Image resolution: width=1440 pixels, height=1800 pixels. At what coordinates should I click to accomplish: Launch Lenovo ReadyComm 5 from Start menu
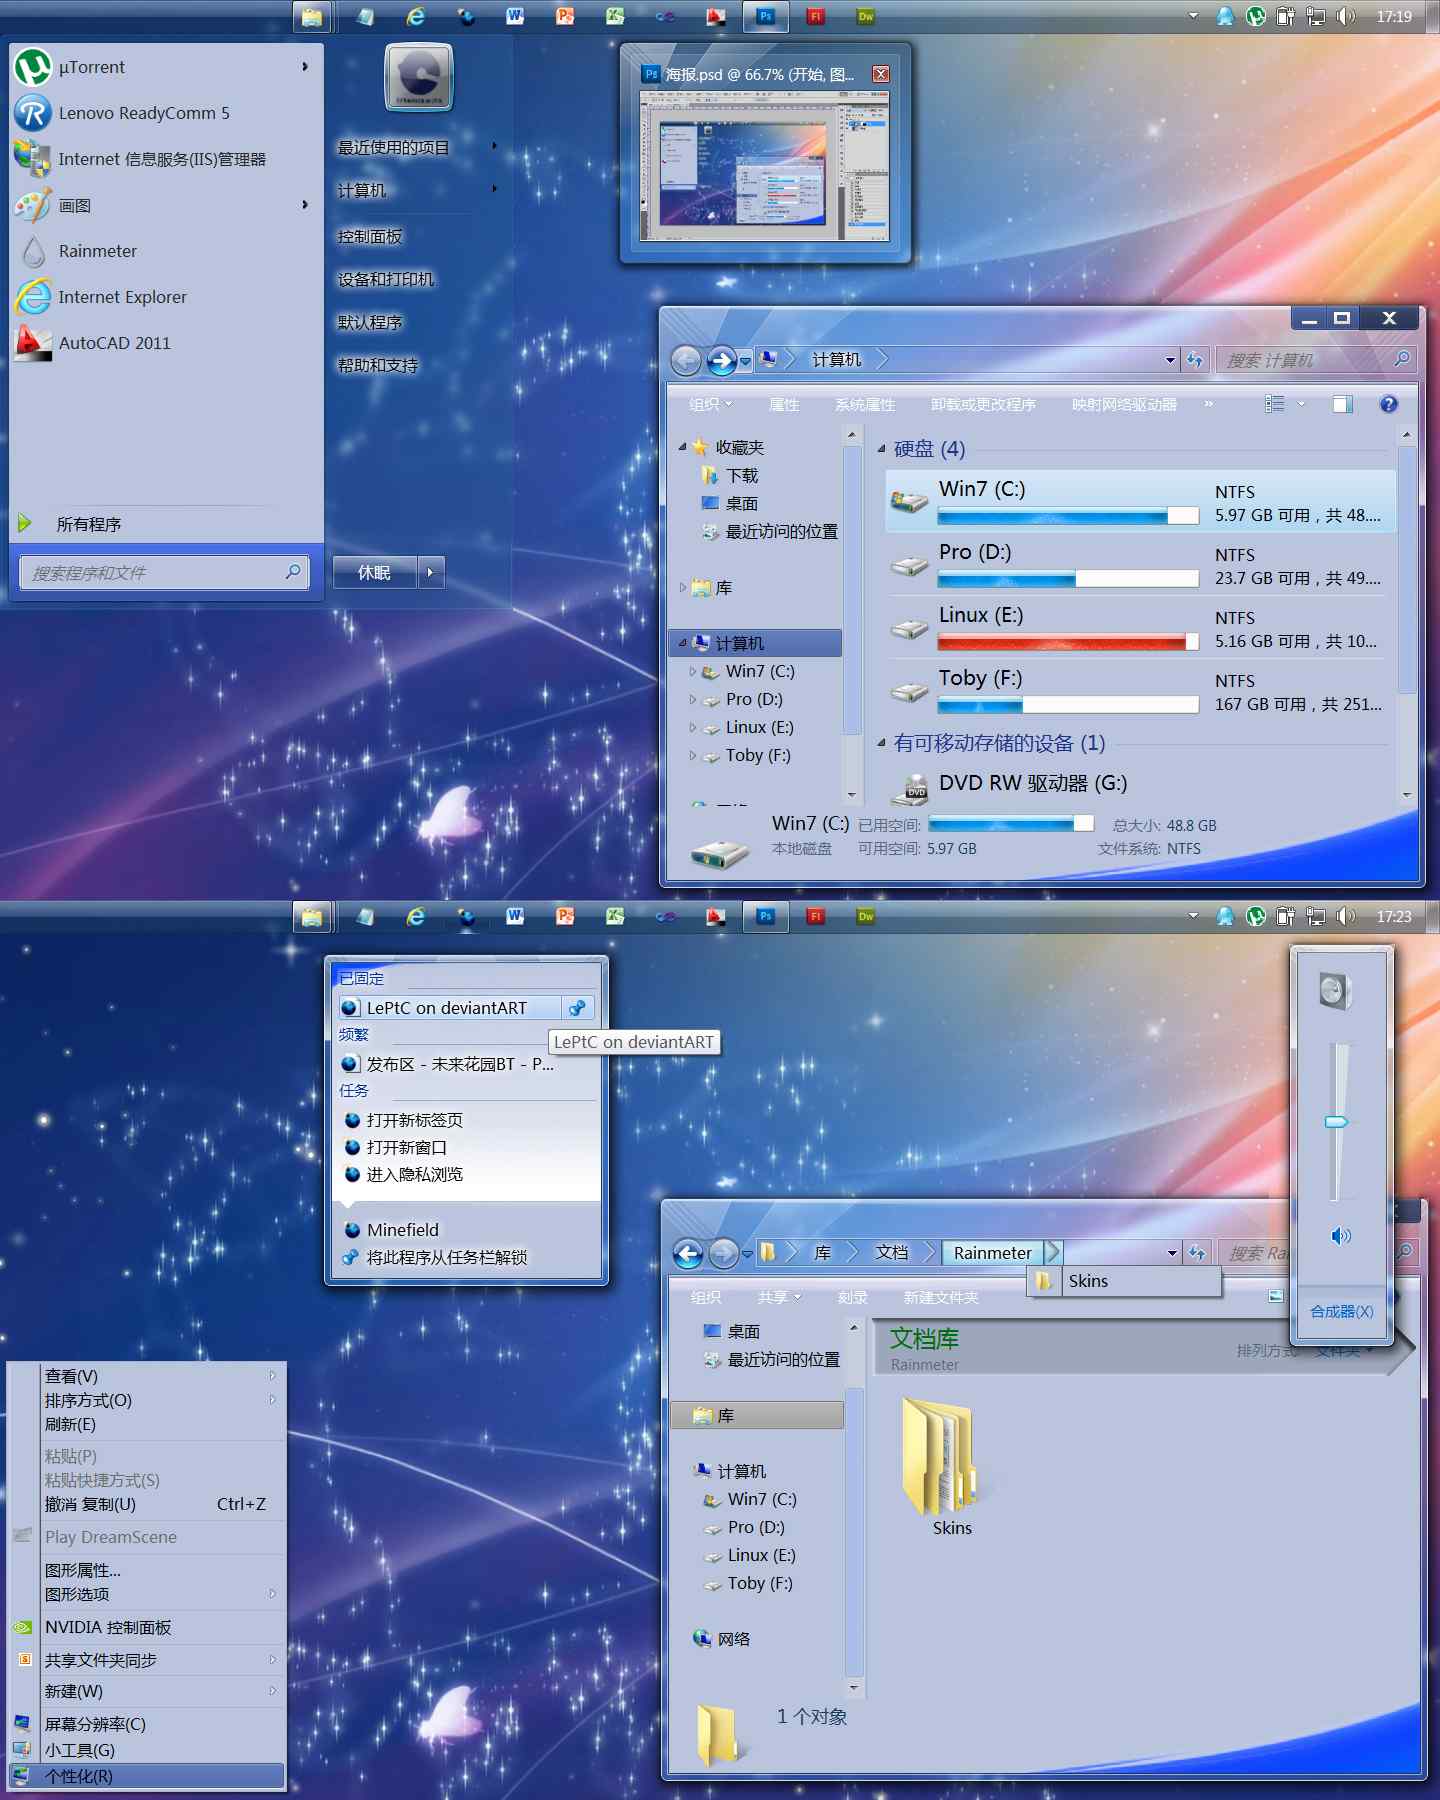pos(165,113)
